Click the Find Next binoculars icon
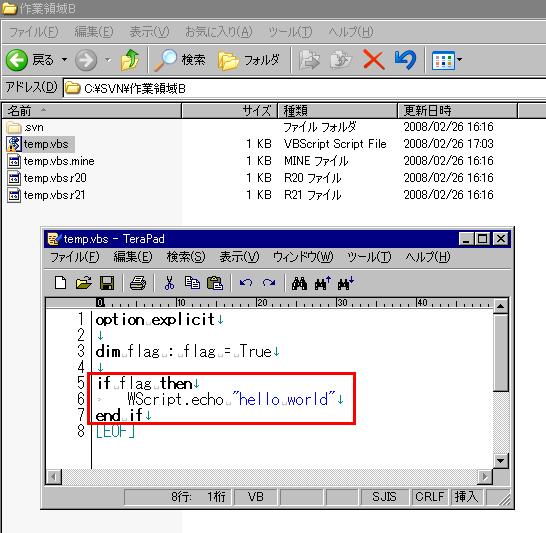This screenshot has height=533, width=546. click(x=345, y=283)
